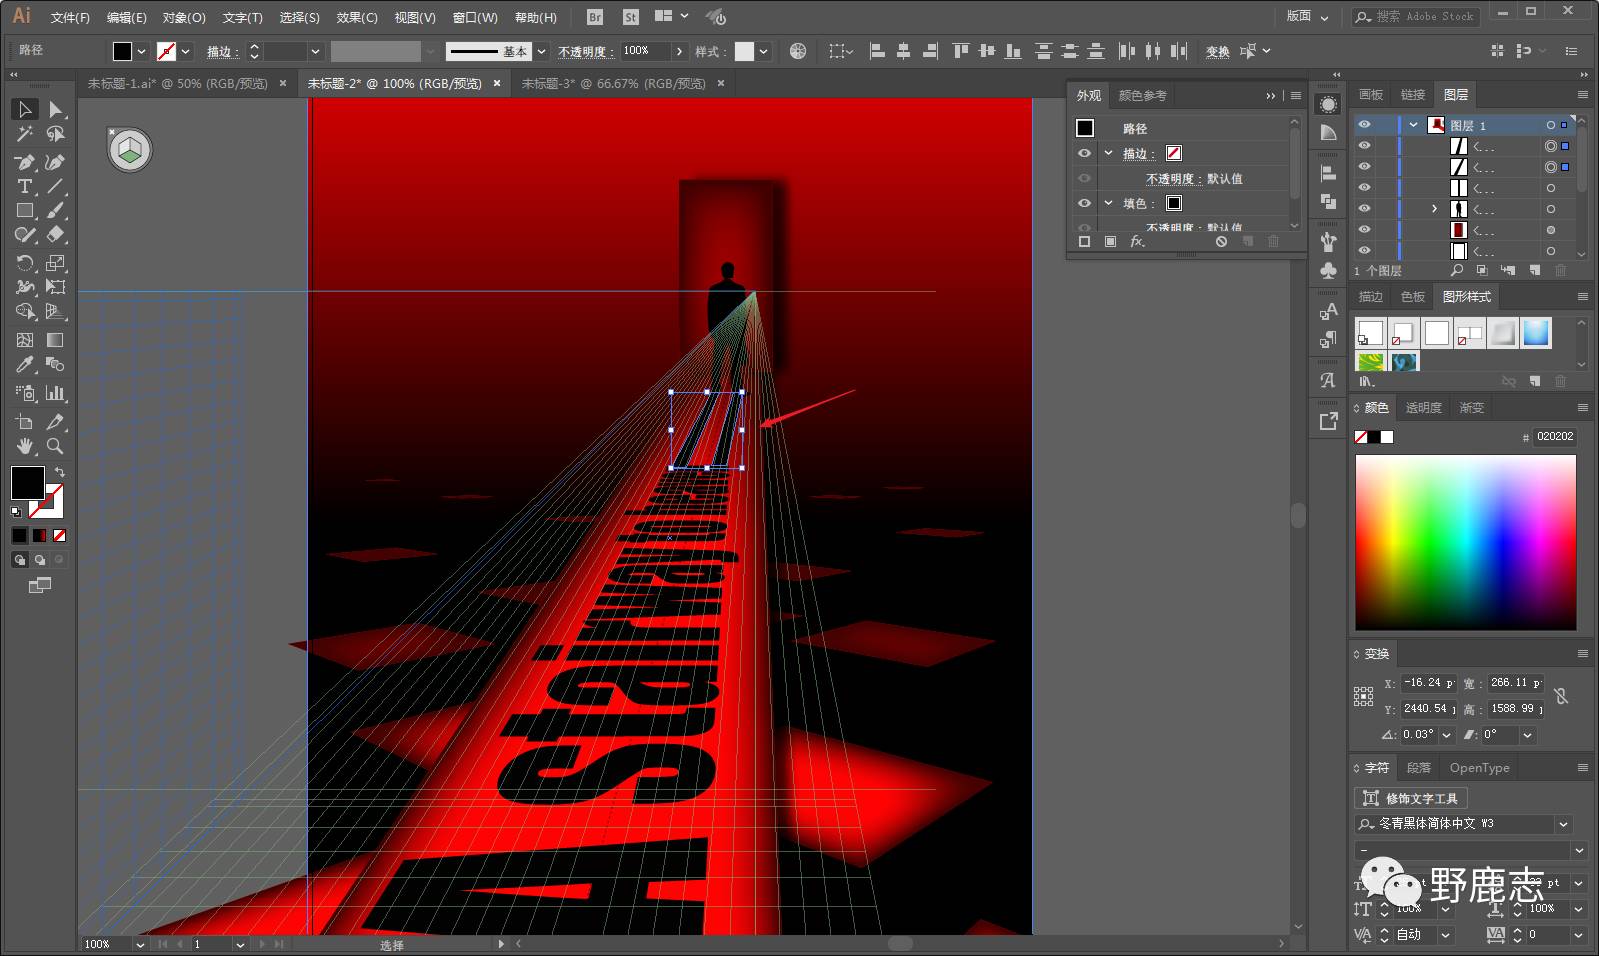
Task: Select the Type tool in toolbar
Action: pyautogui.click(x=25, y=187)
